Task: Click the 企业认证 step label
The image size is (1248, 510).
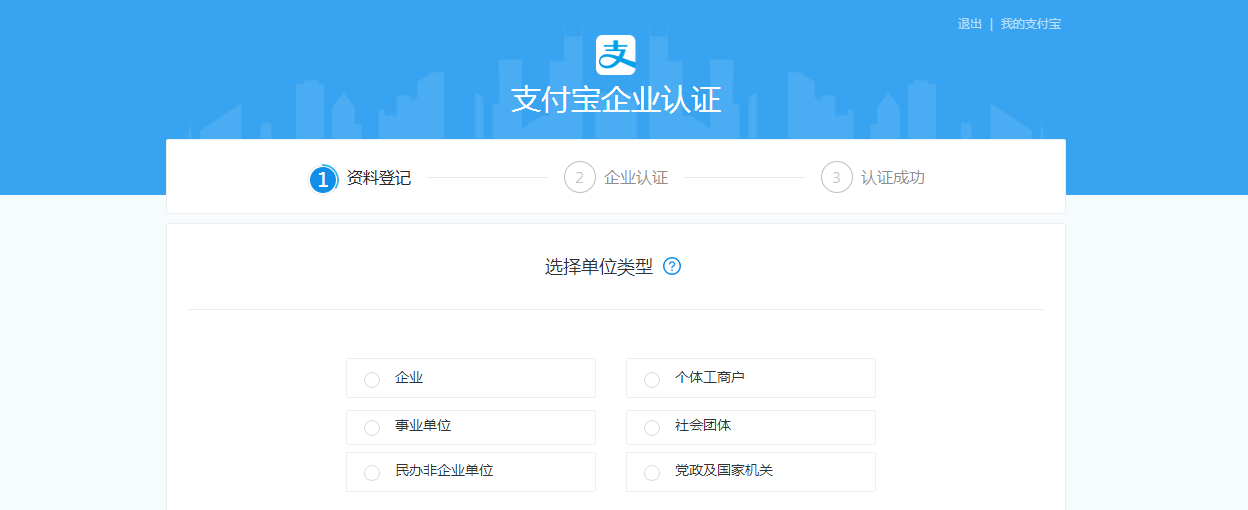Action: click(x=636, y=178)
